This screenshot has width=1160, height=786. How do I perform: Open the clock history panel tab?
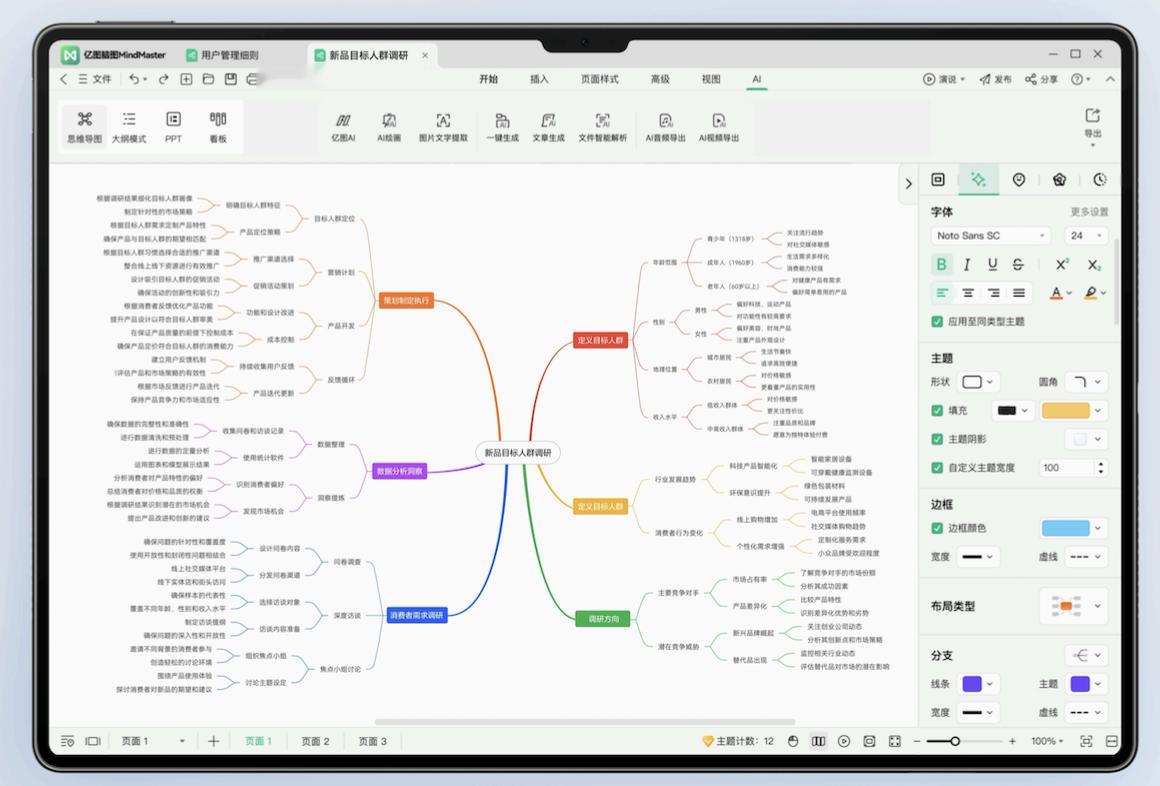pos(1100,179)
